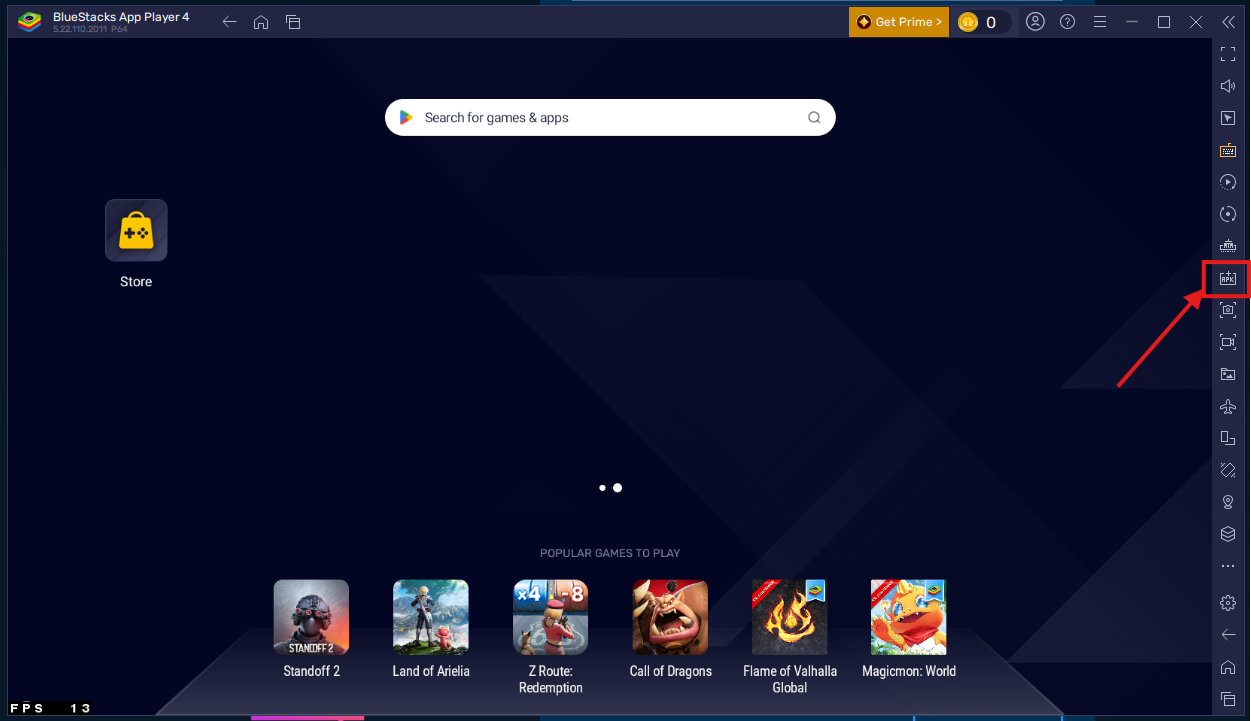Open recent apps from sidebar bottom
Screen dimensions: 1251x721
(x=1228, y=699)
